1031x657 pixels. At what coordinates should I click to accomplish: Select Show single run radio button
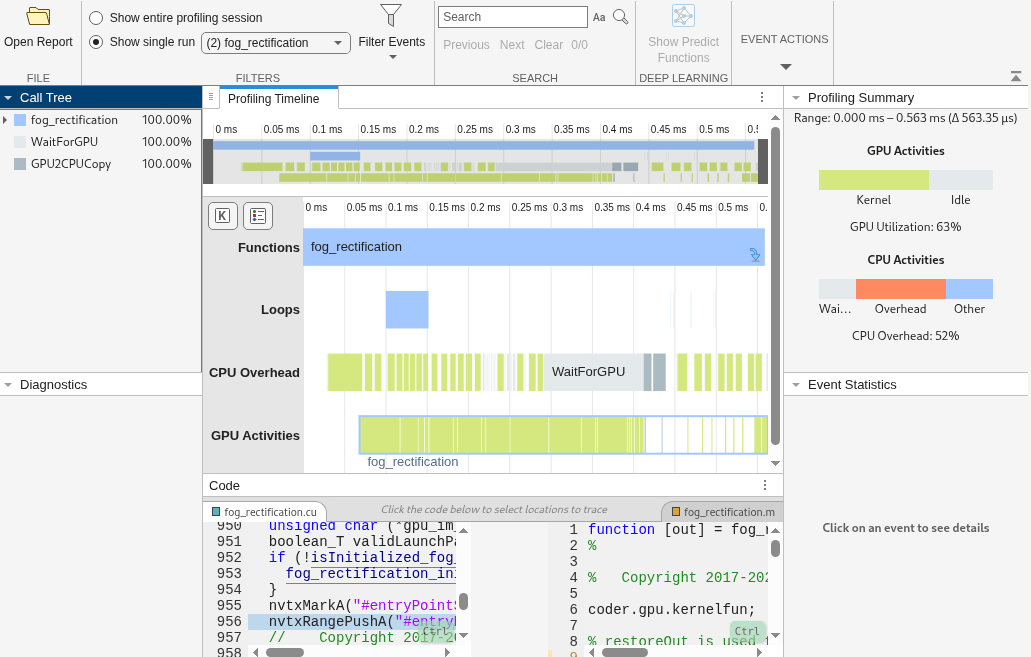(96, 42)
